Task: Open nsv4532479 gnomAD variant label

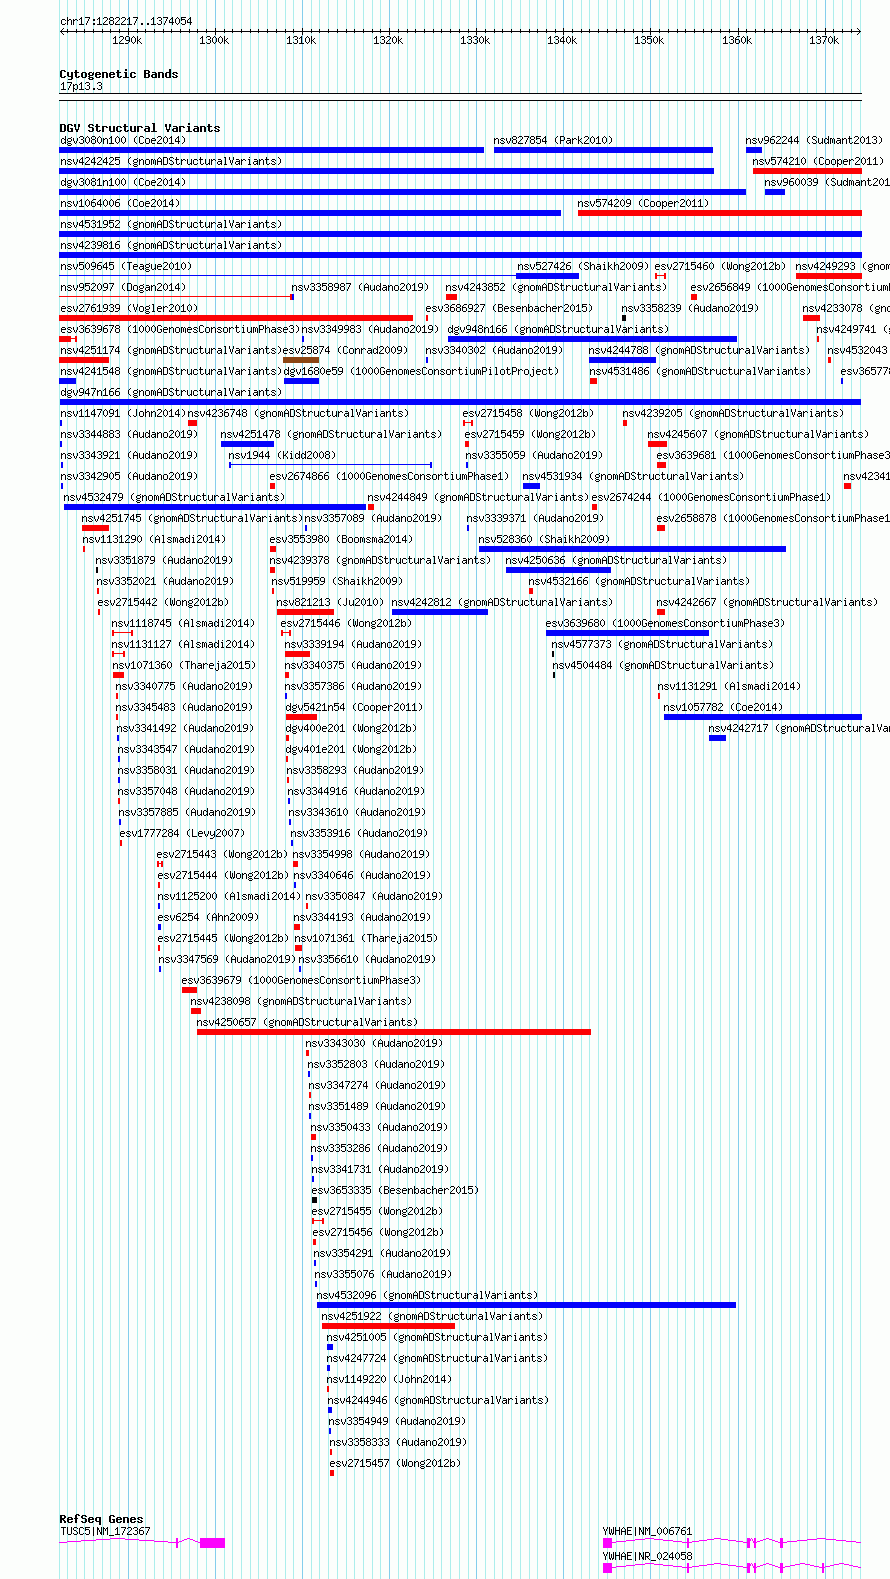Action: (174, 497)
